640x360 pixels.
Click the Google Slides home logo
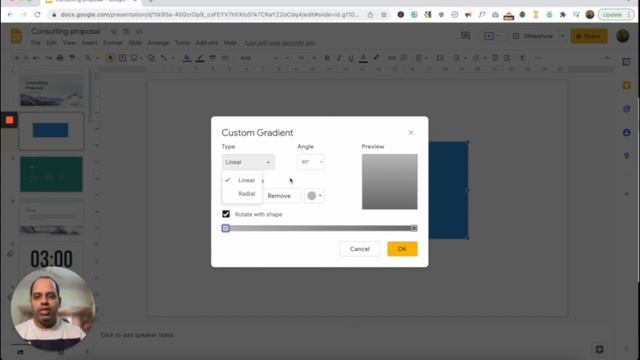(x=16, y=36)
